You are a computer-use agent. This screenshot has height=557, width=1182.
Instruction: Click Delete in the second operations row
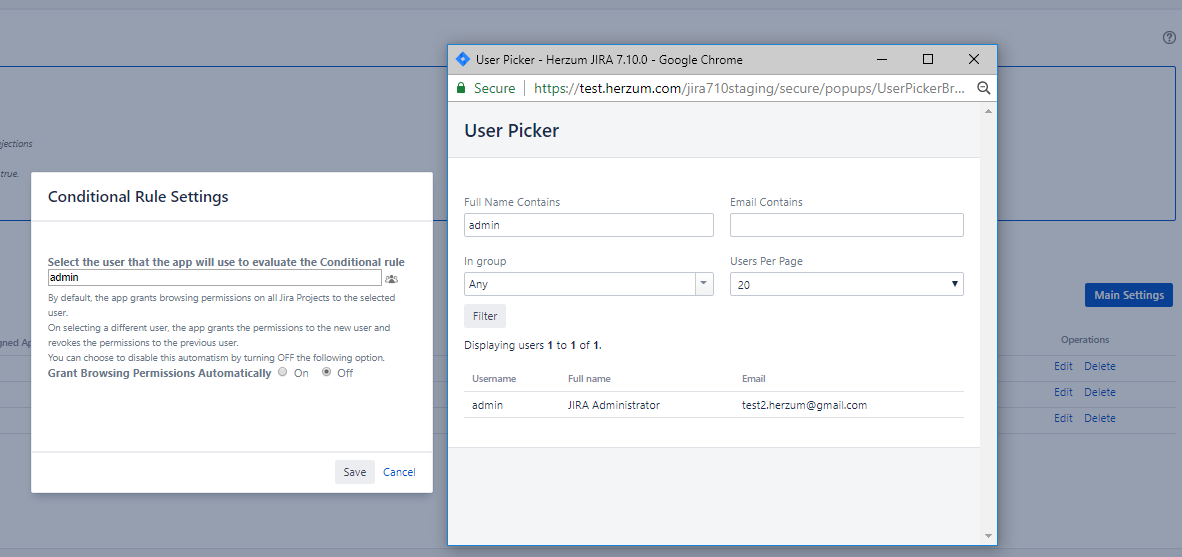point(1100,392)
